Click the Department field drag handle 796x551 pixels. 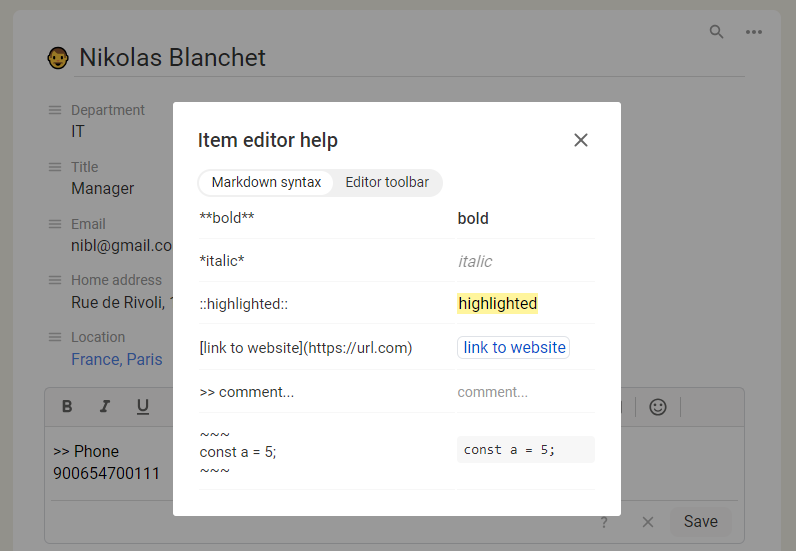(55, 110)
